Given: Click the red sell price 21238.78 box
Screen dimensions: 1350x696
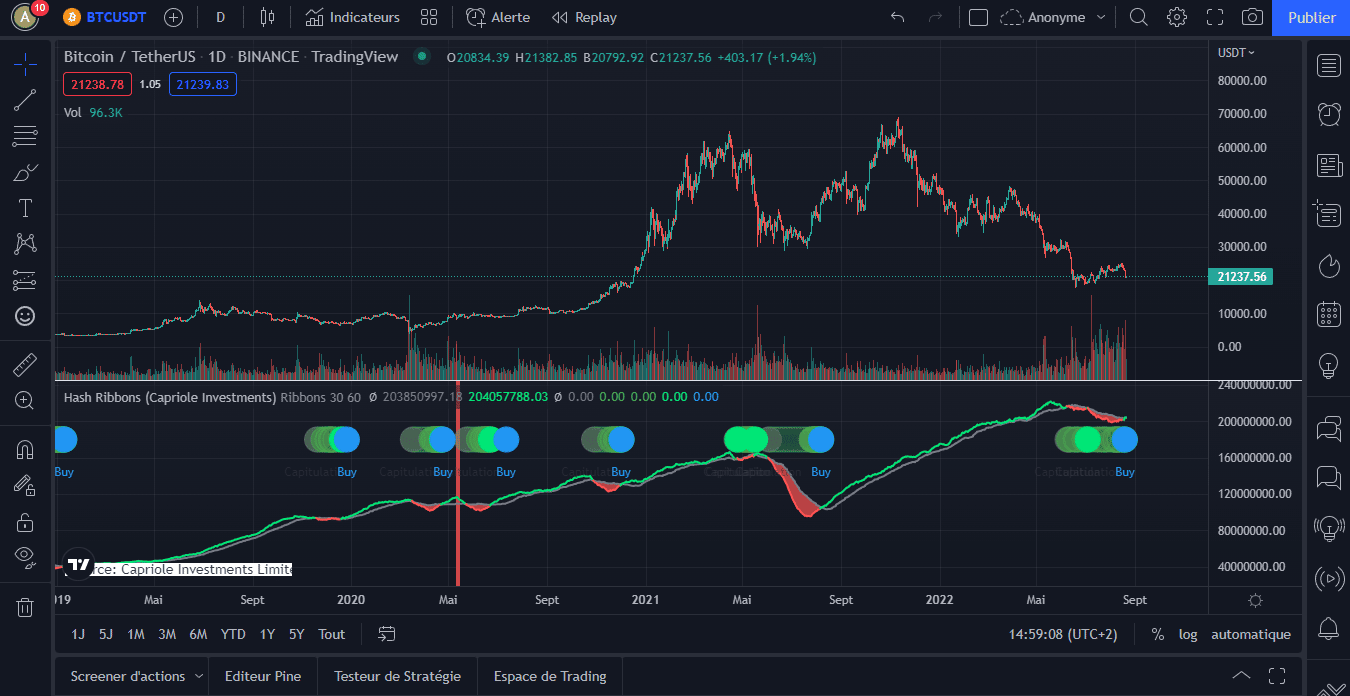Looking at the screenshot, I should (97, 84).
